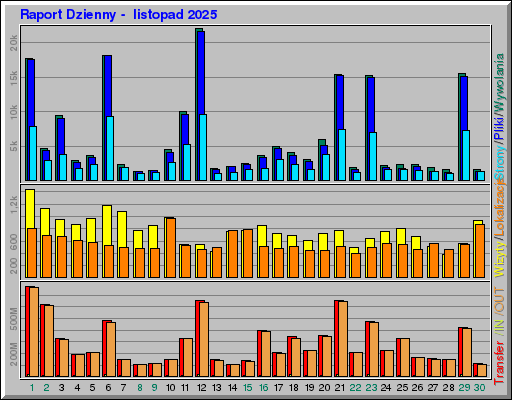The image size is (512, 400).
Task: Click day label "9" on the x-axis
Action: click(x=154, y=388)
